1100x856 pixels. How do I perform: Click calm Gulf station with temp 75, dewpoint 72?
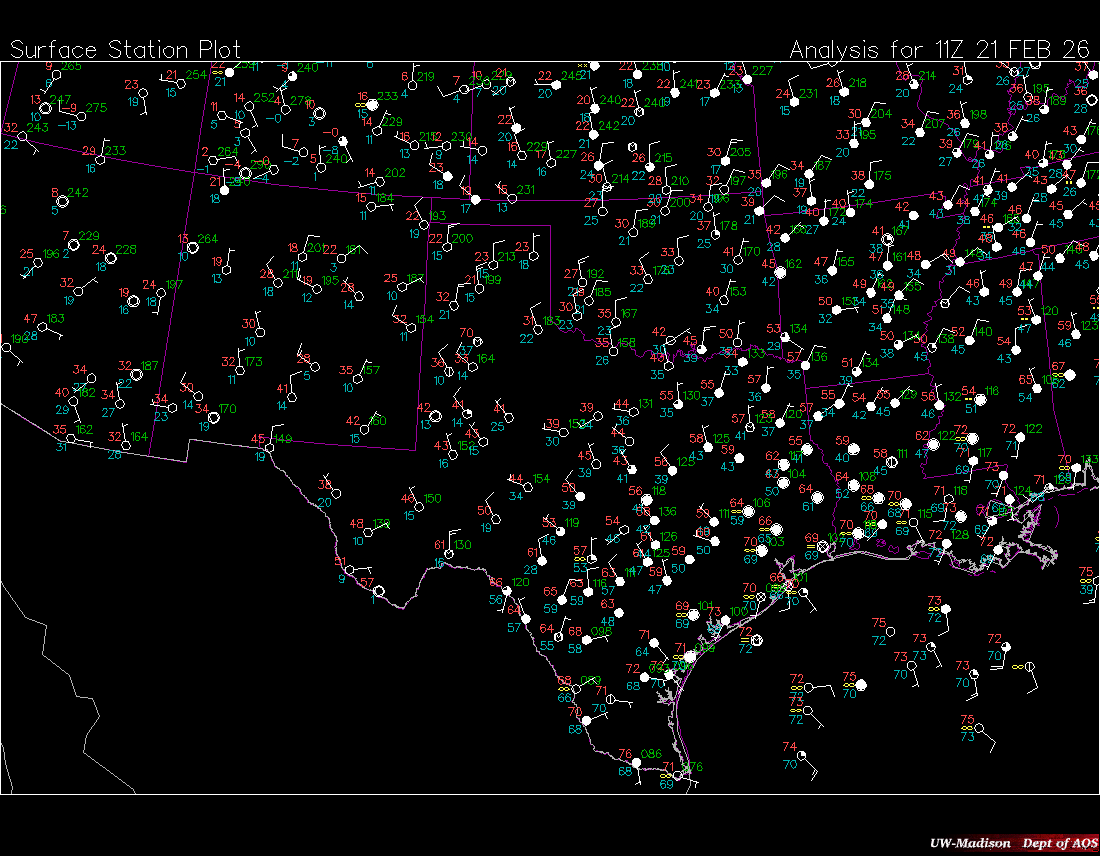891,630
